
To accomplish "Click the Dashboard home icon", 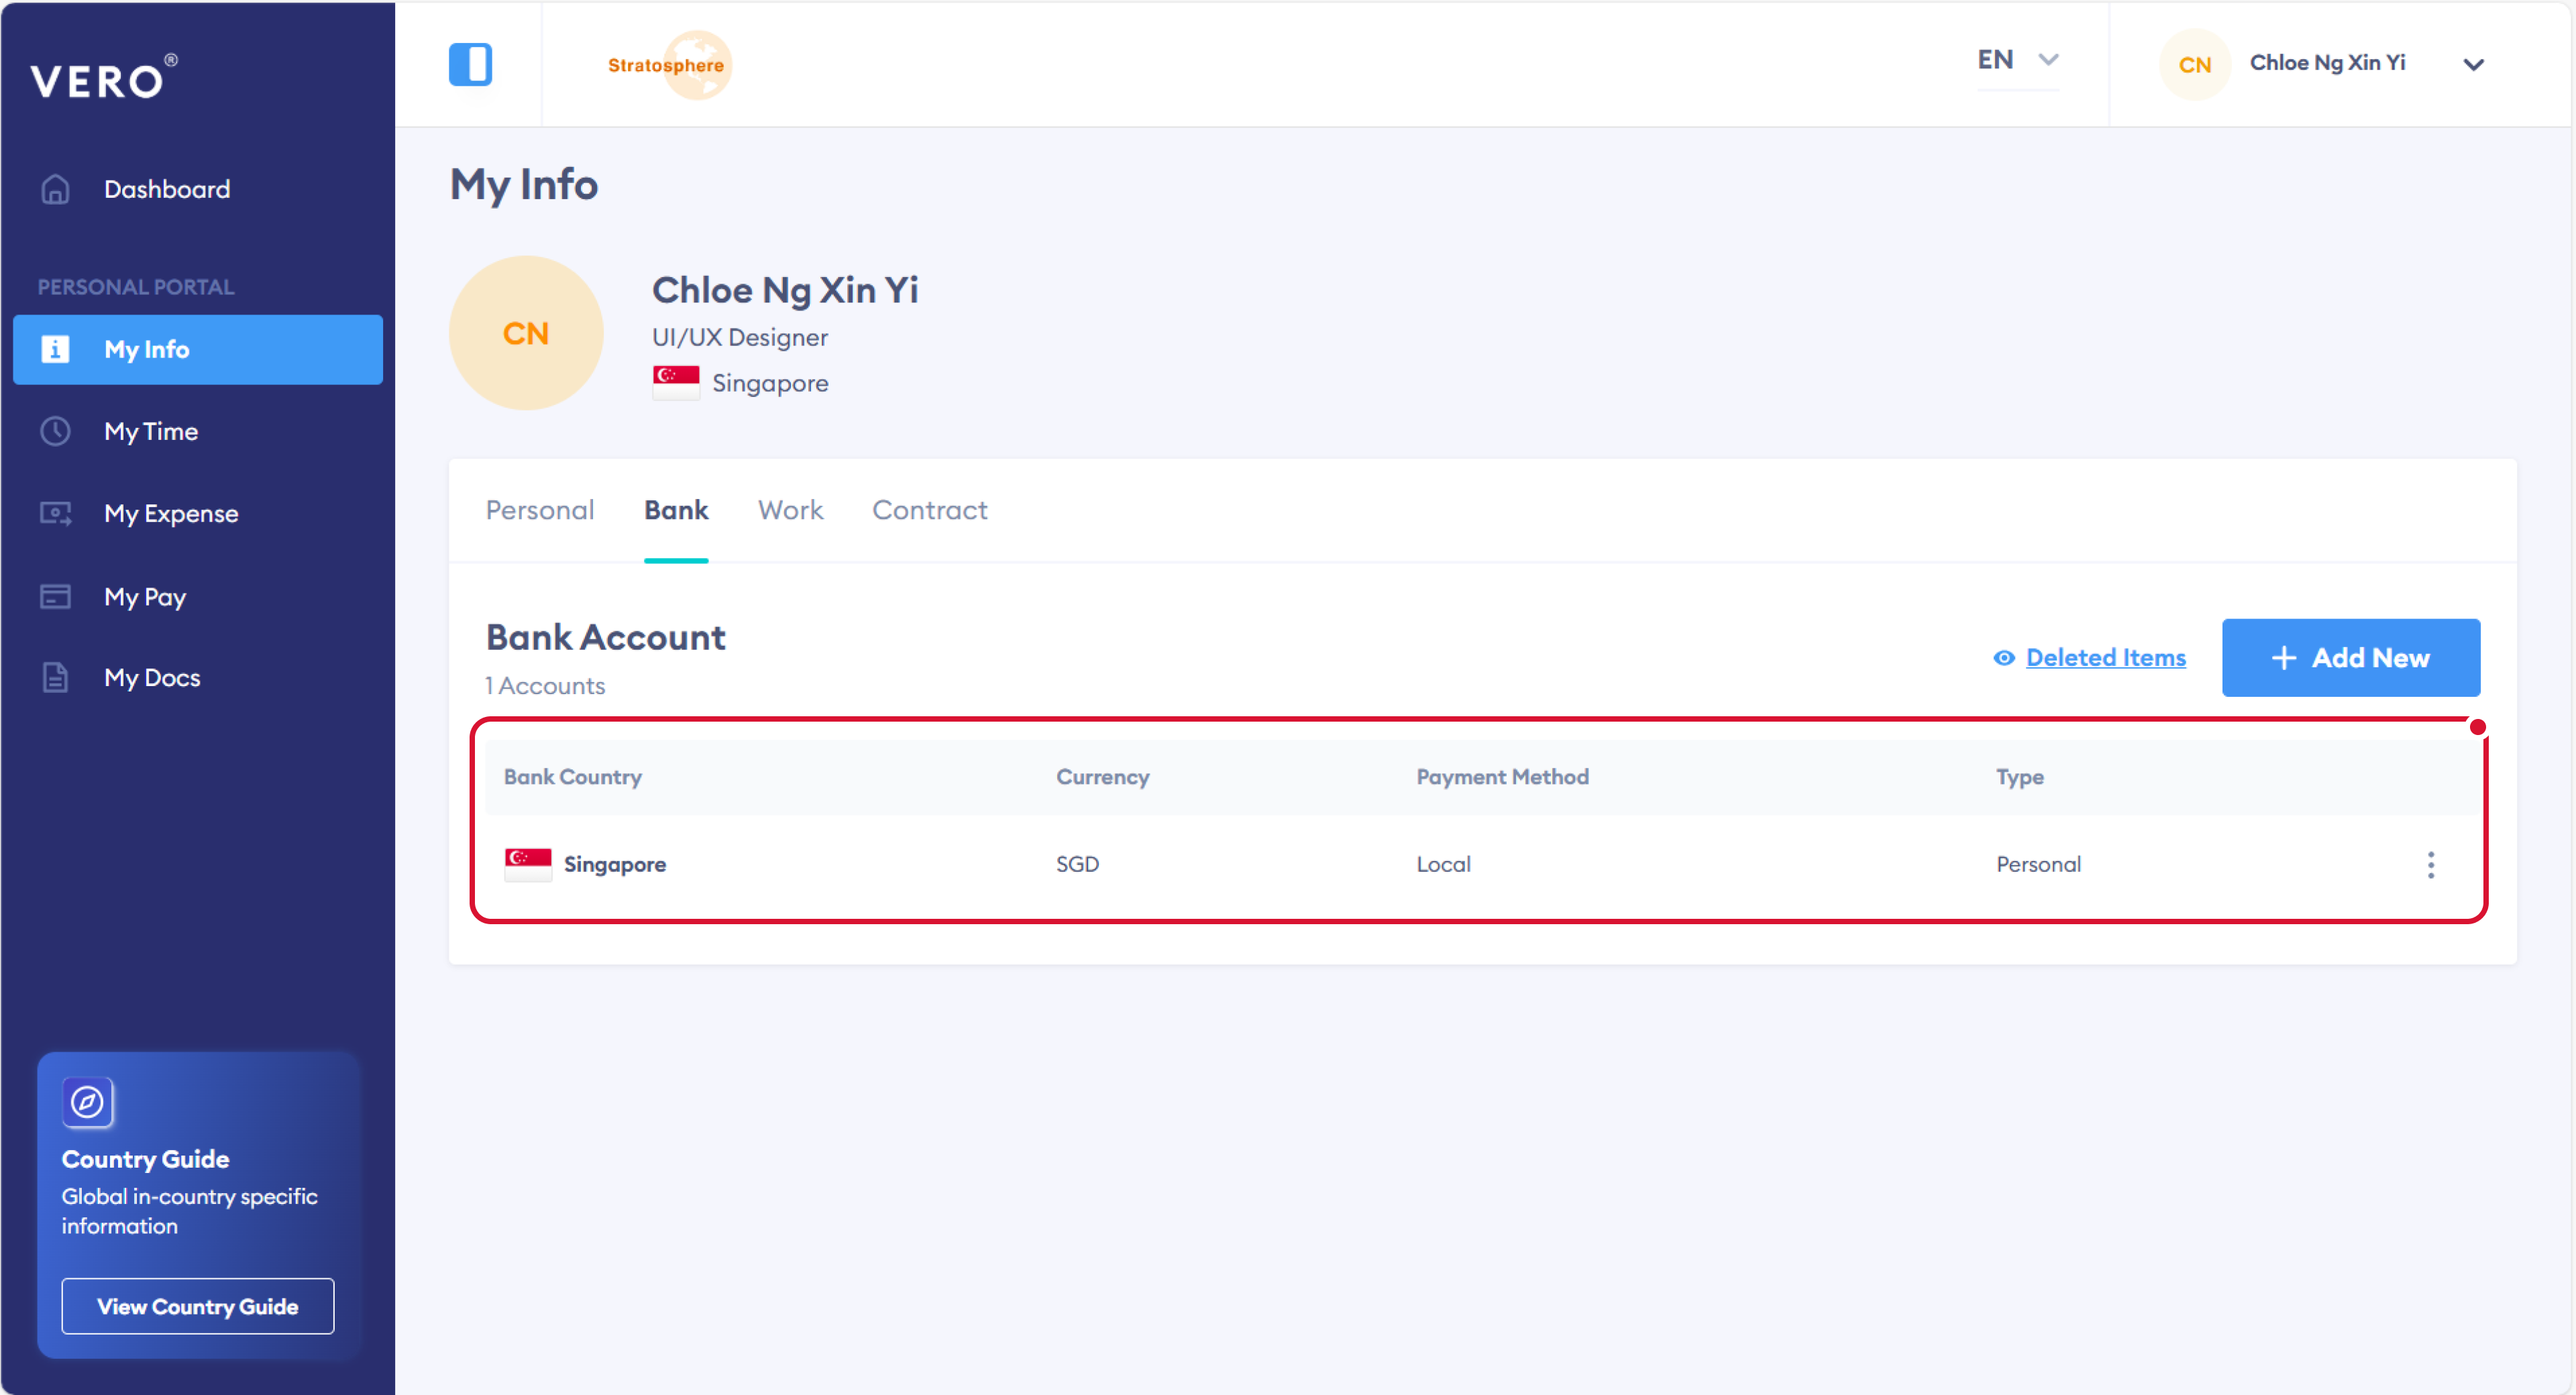I will click(55, 189).
